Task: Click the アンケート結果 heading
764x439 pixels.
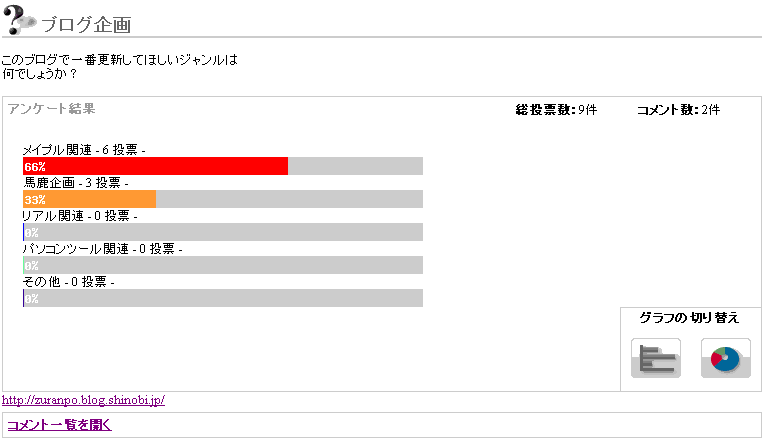Action: [51, 109]
